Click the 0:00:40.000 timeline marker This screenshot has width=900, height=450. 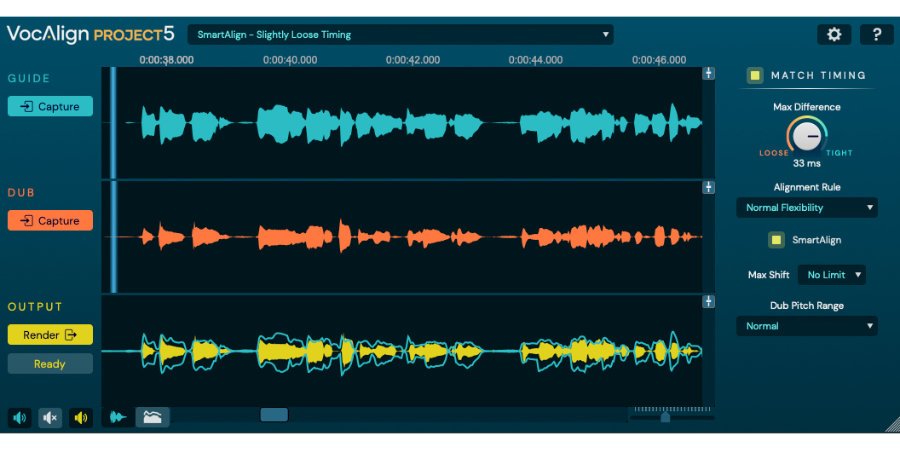(x=290, y=60)
